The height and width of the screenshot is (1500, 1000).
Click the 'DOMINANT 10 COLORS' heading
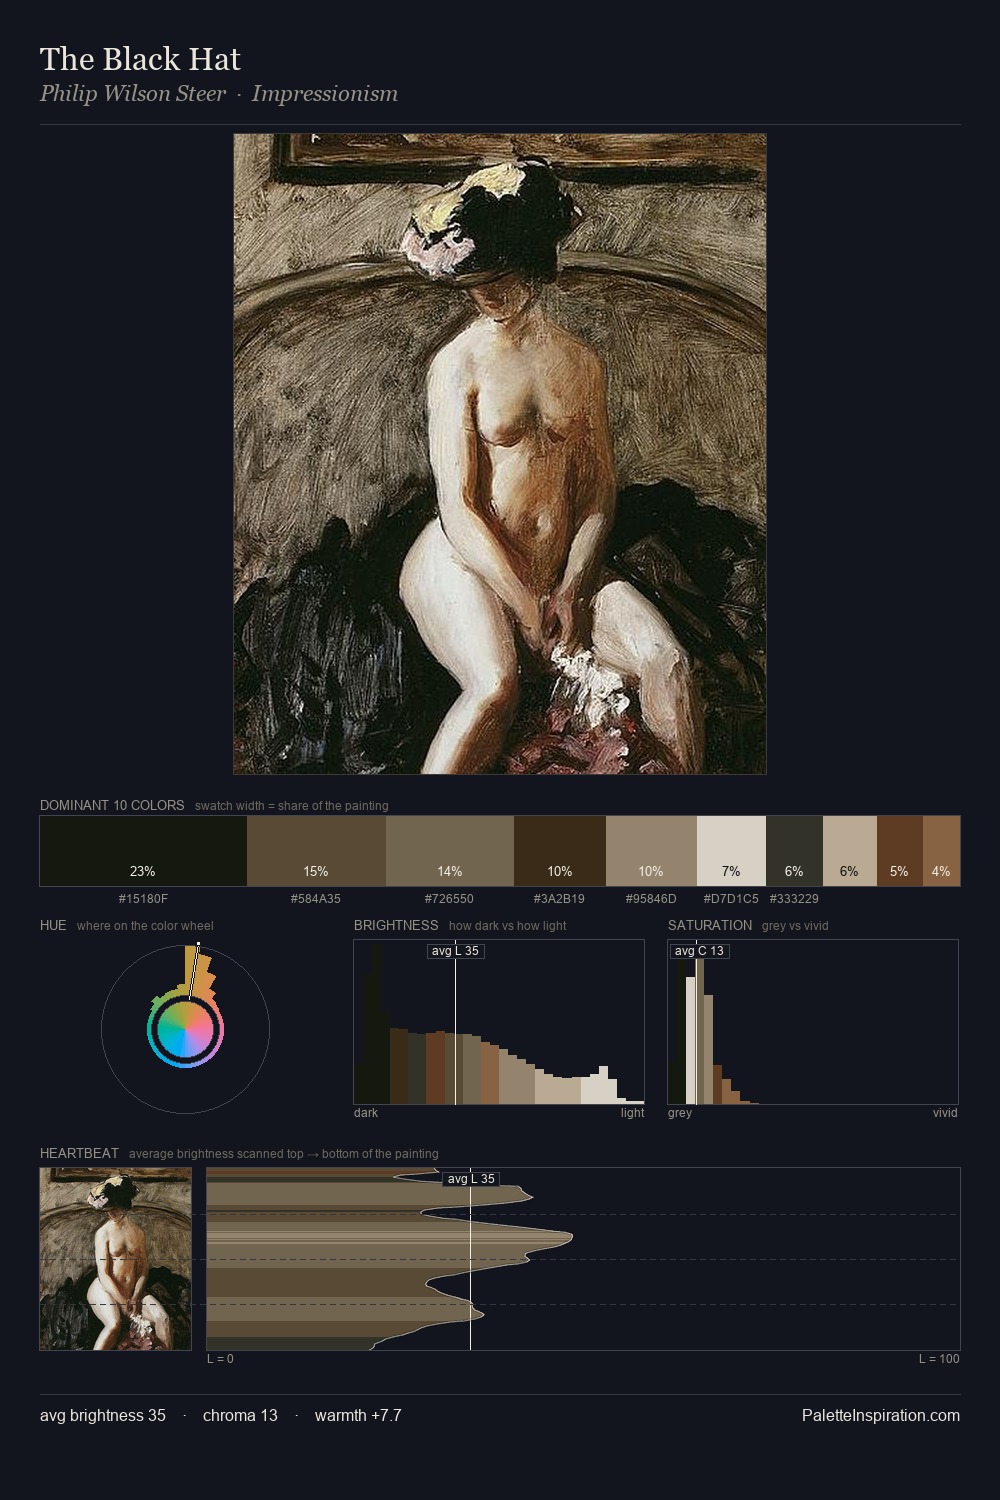tap(112, 805)
